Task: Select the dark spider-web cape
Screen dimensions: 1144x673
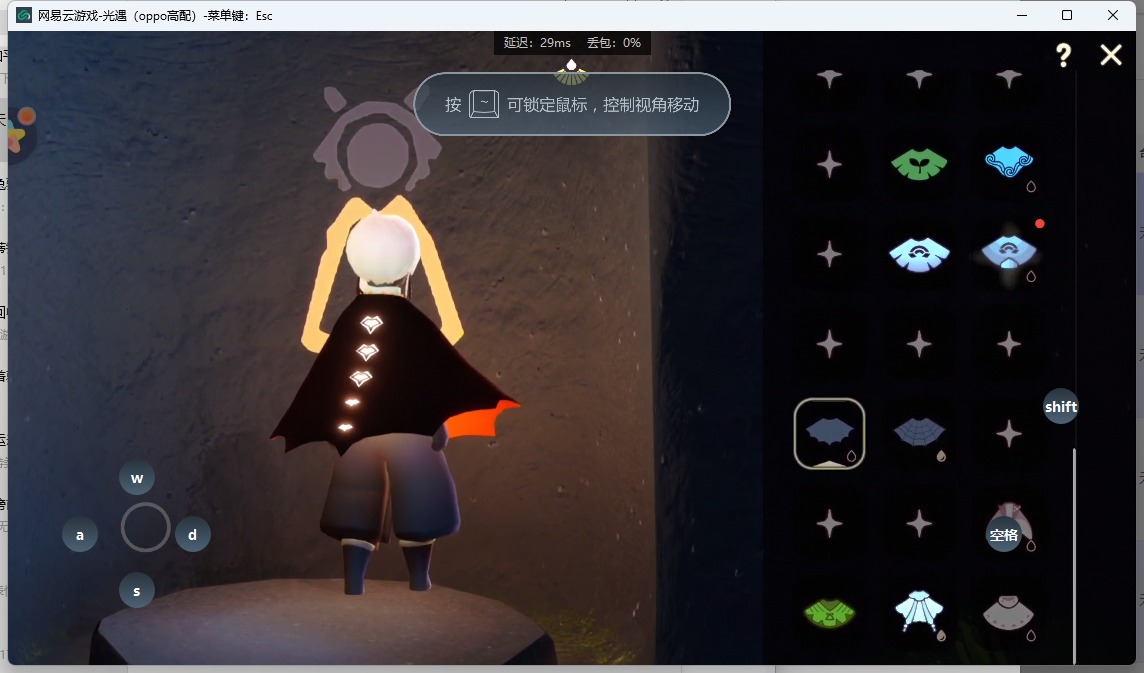Action: 919,433
